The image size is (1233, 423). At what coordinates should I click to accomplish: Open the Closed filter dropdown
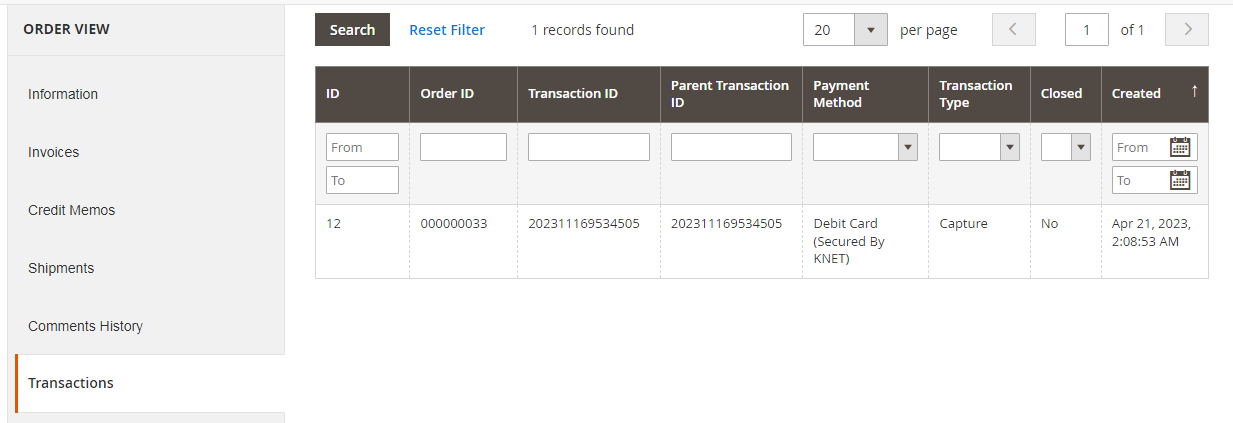coord(1065,147)
